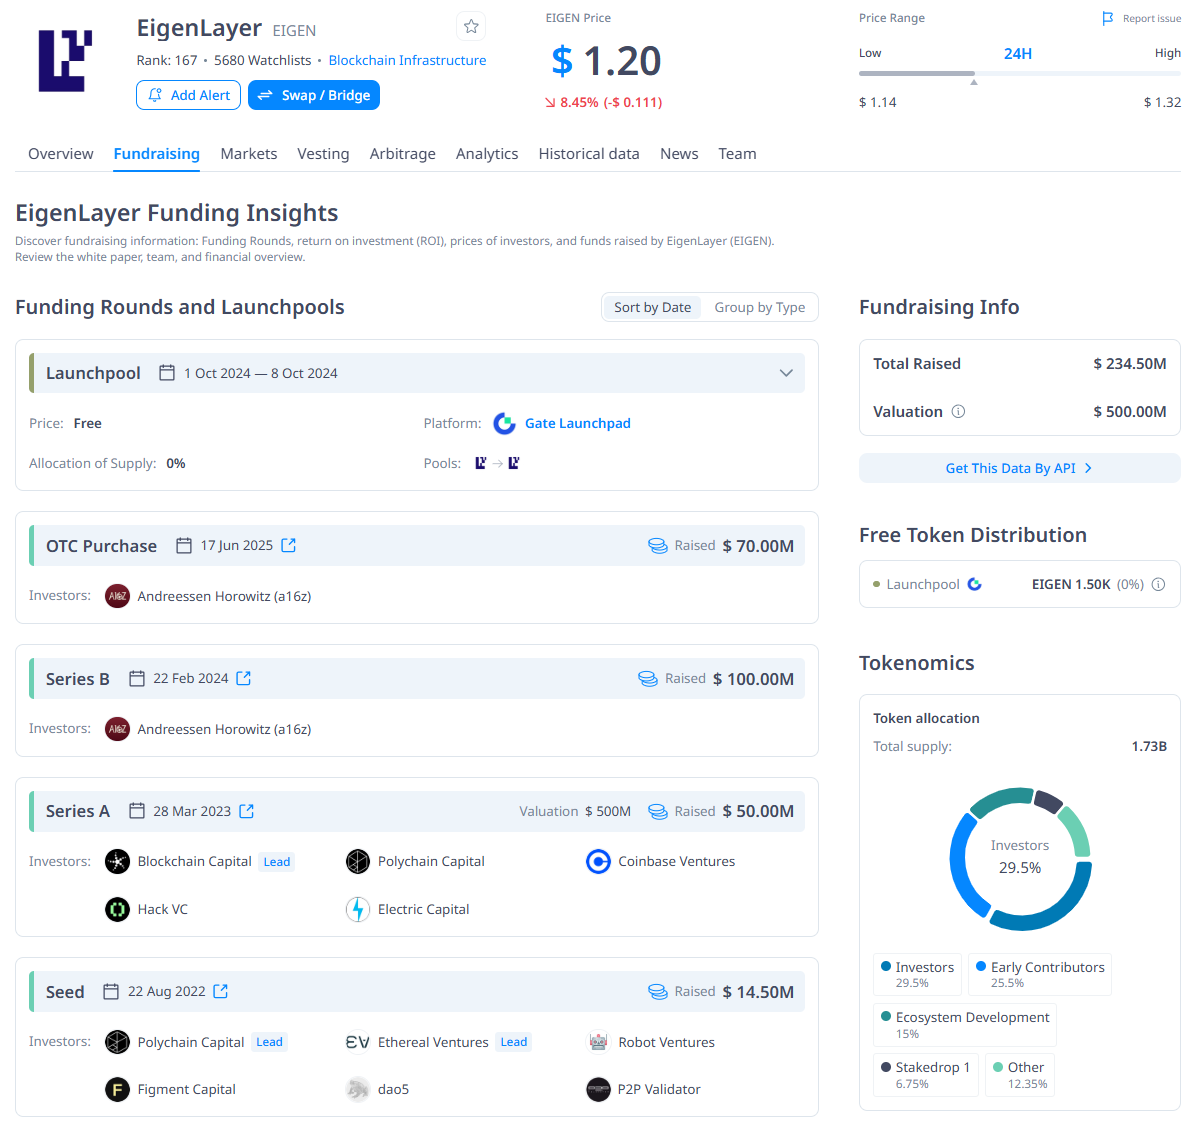This screenshot has height=1123, width=1203.
Task: Select Sort by Date view
Action: [652, 307]
